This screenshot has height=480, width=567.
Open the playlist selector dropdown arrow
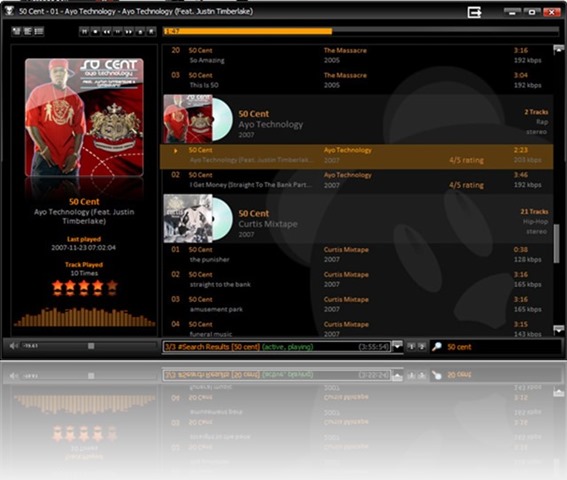tap(397, 346)
